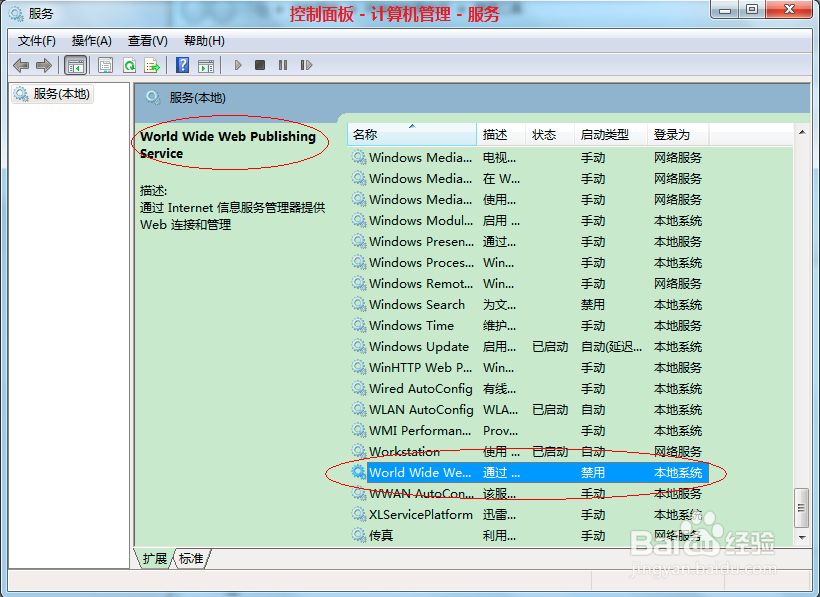Click the Pause Service icon
Viewport: 820px width, 597px height.
283,65
